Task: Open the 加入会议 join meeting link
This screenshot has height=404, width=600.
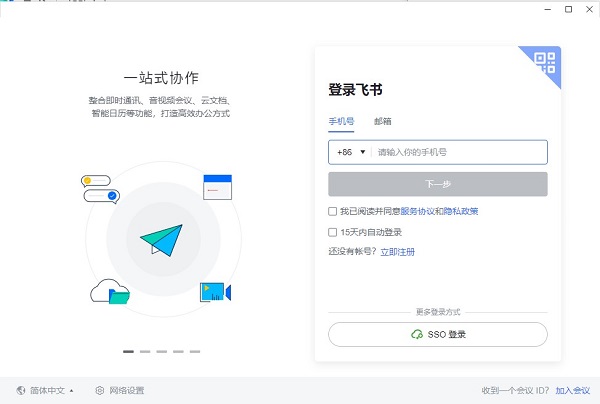Action: [574, 390]
